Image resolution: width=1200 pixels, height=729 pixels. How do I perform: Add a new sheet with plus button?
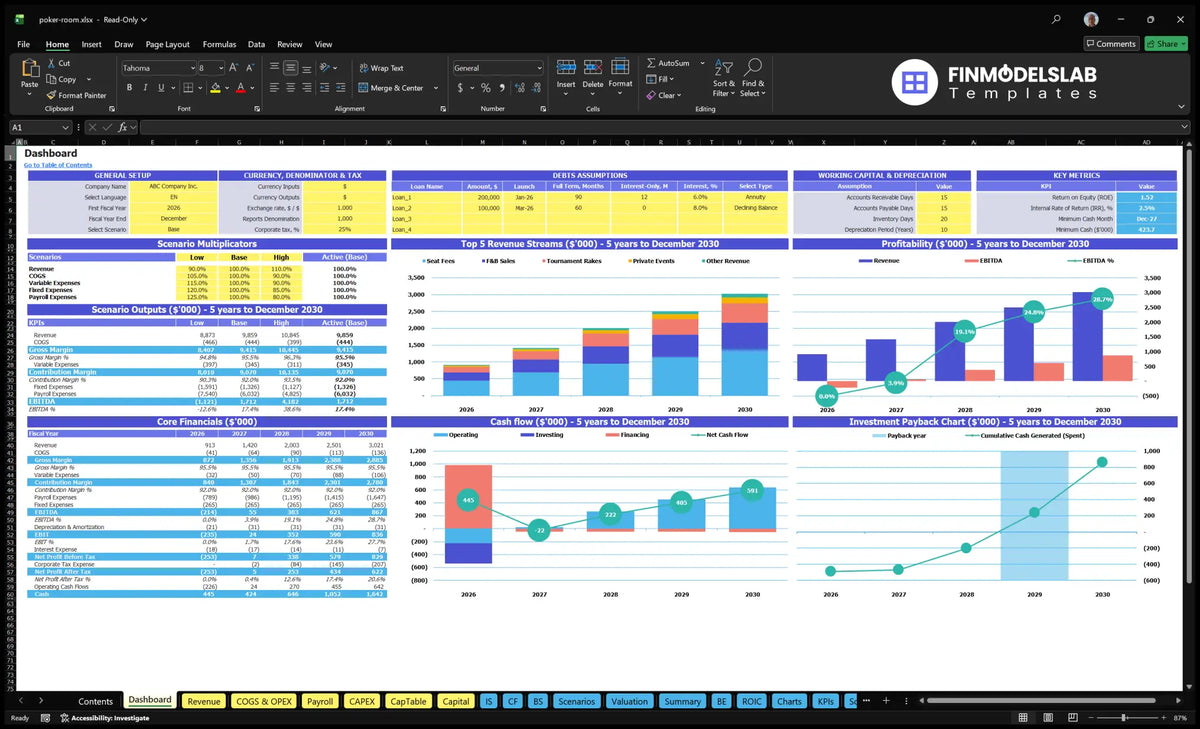(x=884, y=701)
